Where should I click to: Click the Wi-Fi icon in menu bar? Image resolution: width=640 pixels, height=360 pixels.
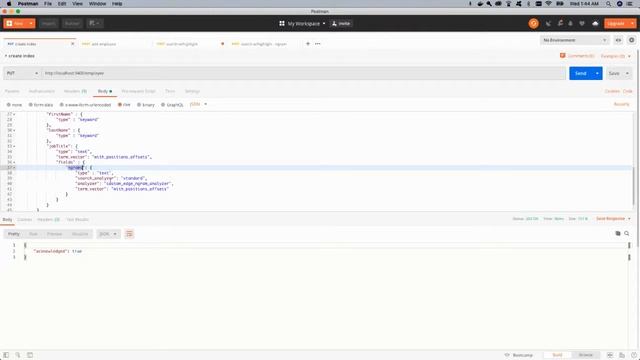tap(549, 4)
